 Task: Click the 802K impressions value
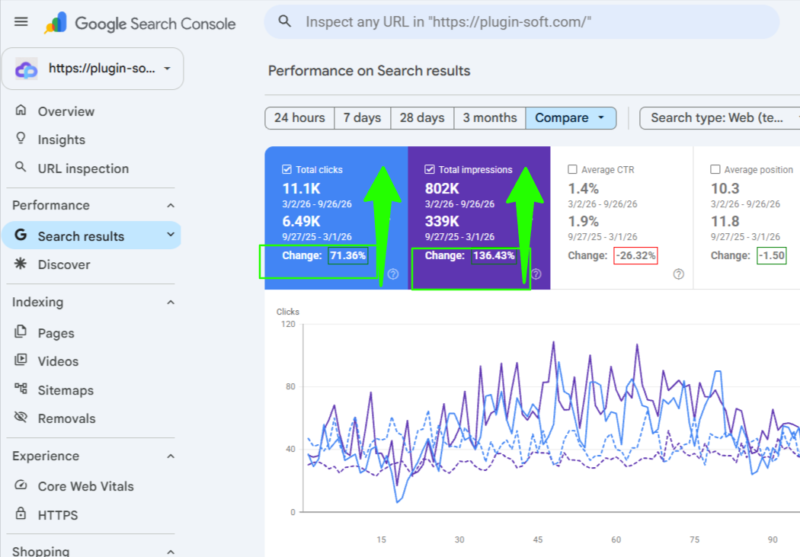442,189
